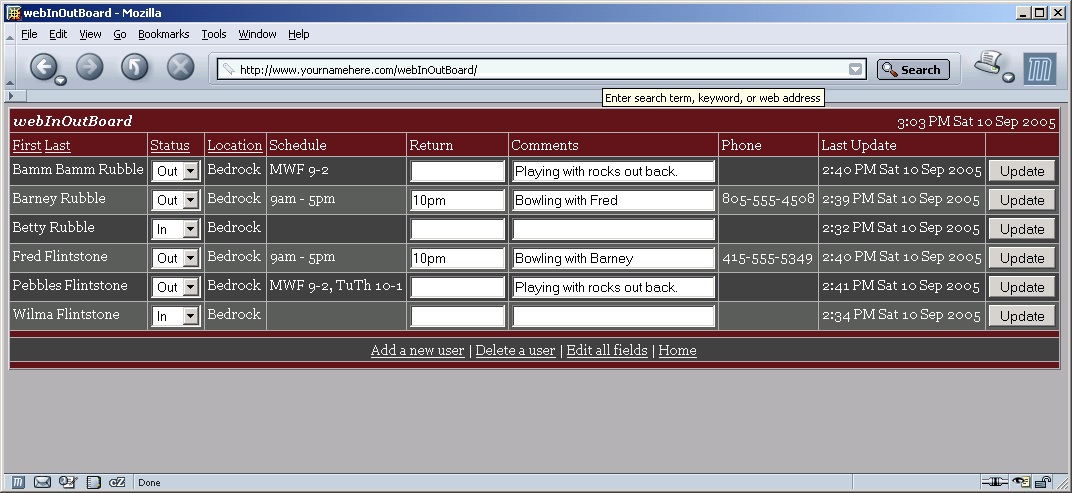Open Barney Rubble's status dropdown
Screen dimensions: 1072x493
tap(176, 200)
